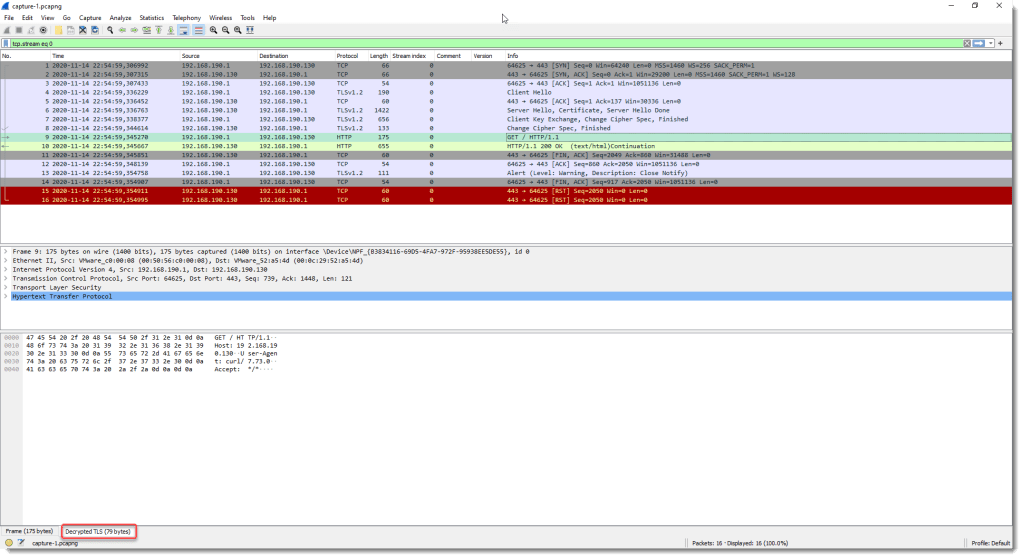Screen dimensions: 1023x559
Task: Toggle packet list colorization button
Action: pos(198,30)
